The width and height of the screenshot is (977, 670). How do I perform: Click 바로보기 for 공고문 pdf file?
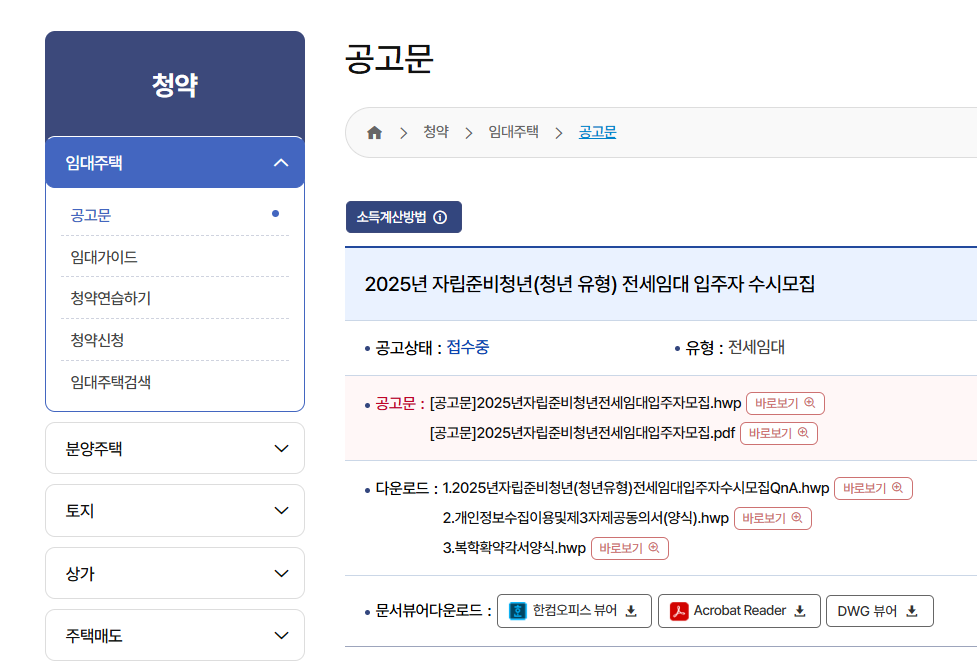[779, 433]
